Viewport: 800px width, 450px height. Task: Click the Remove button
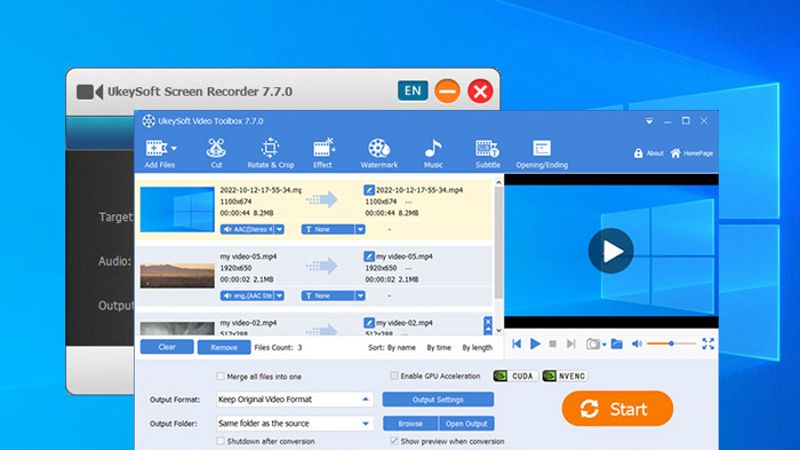[x=224, y=347]
